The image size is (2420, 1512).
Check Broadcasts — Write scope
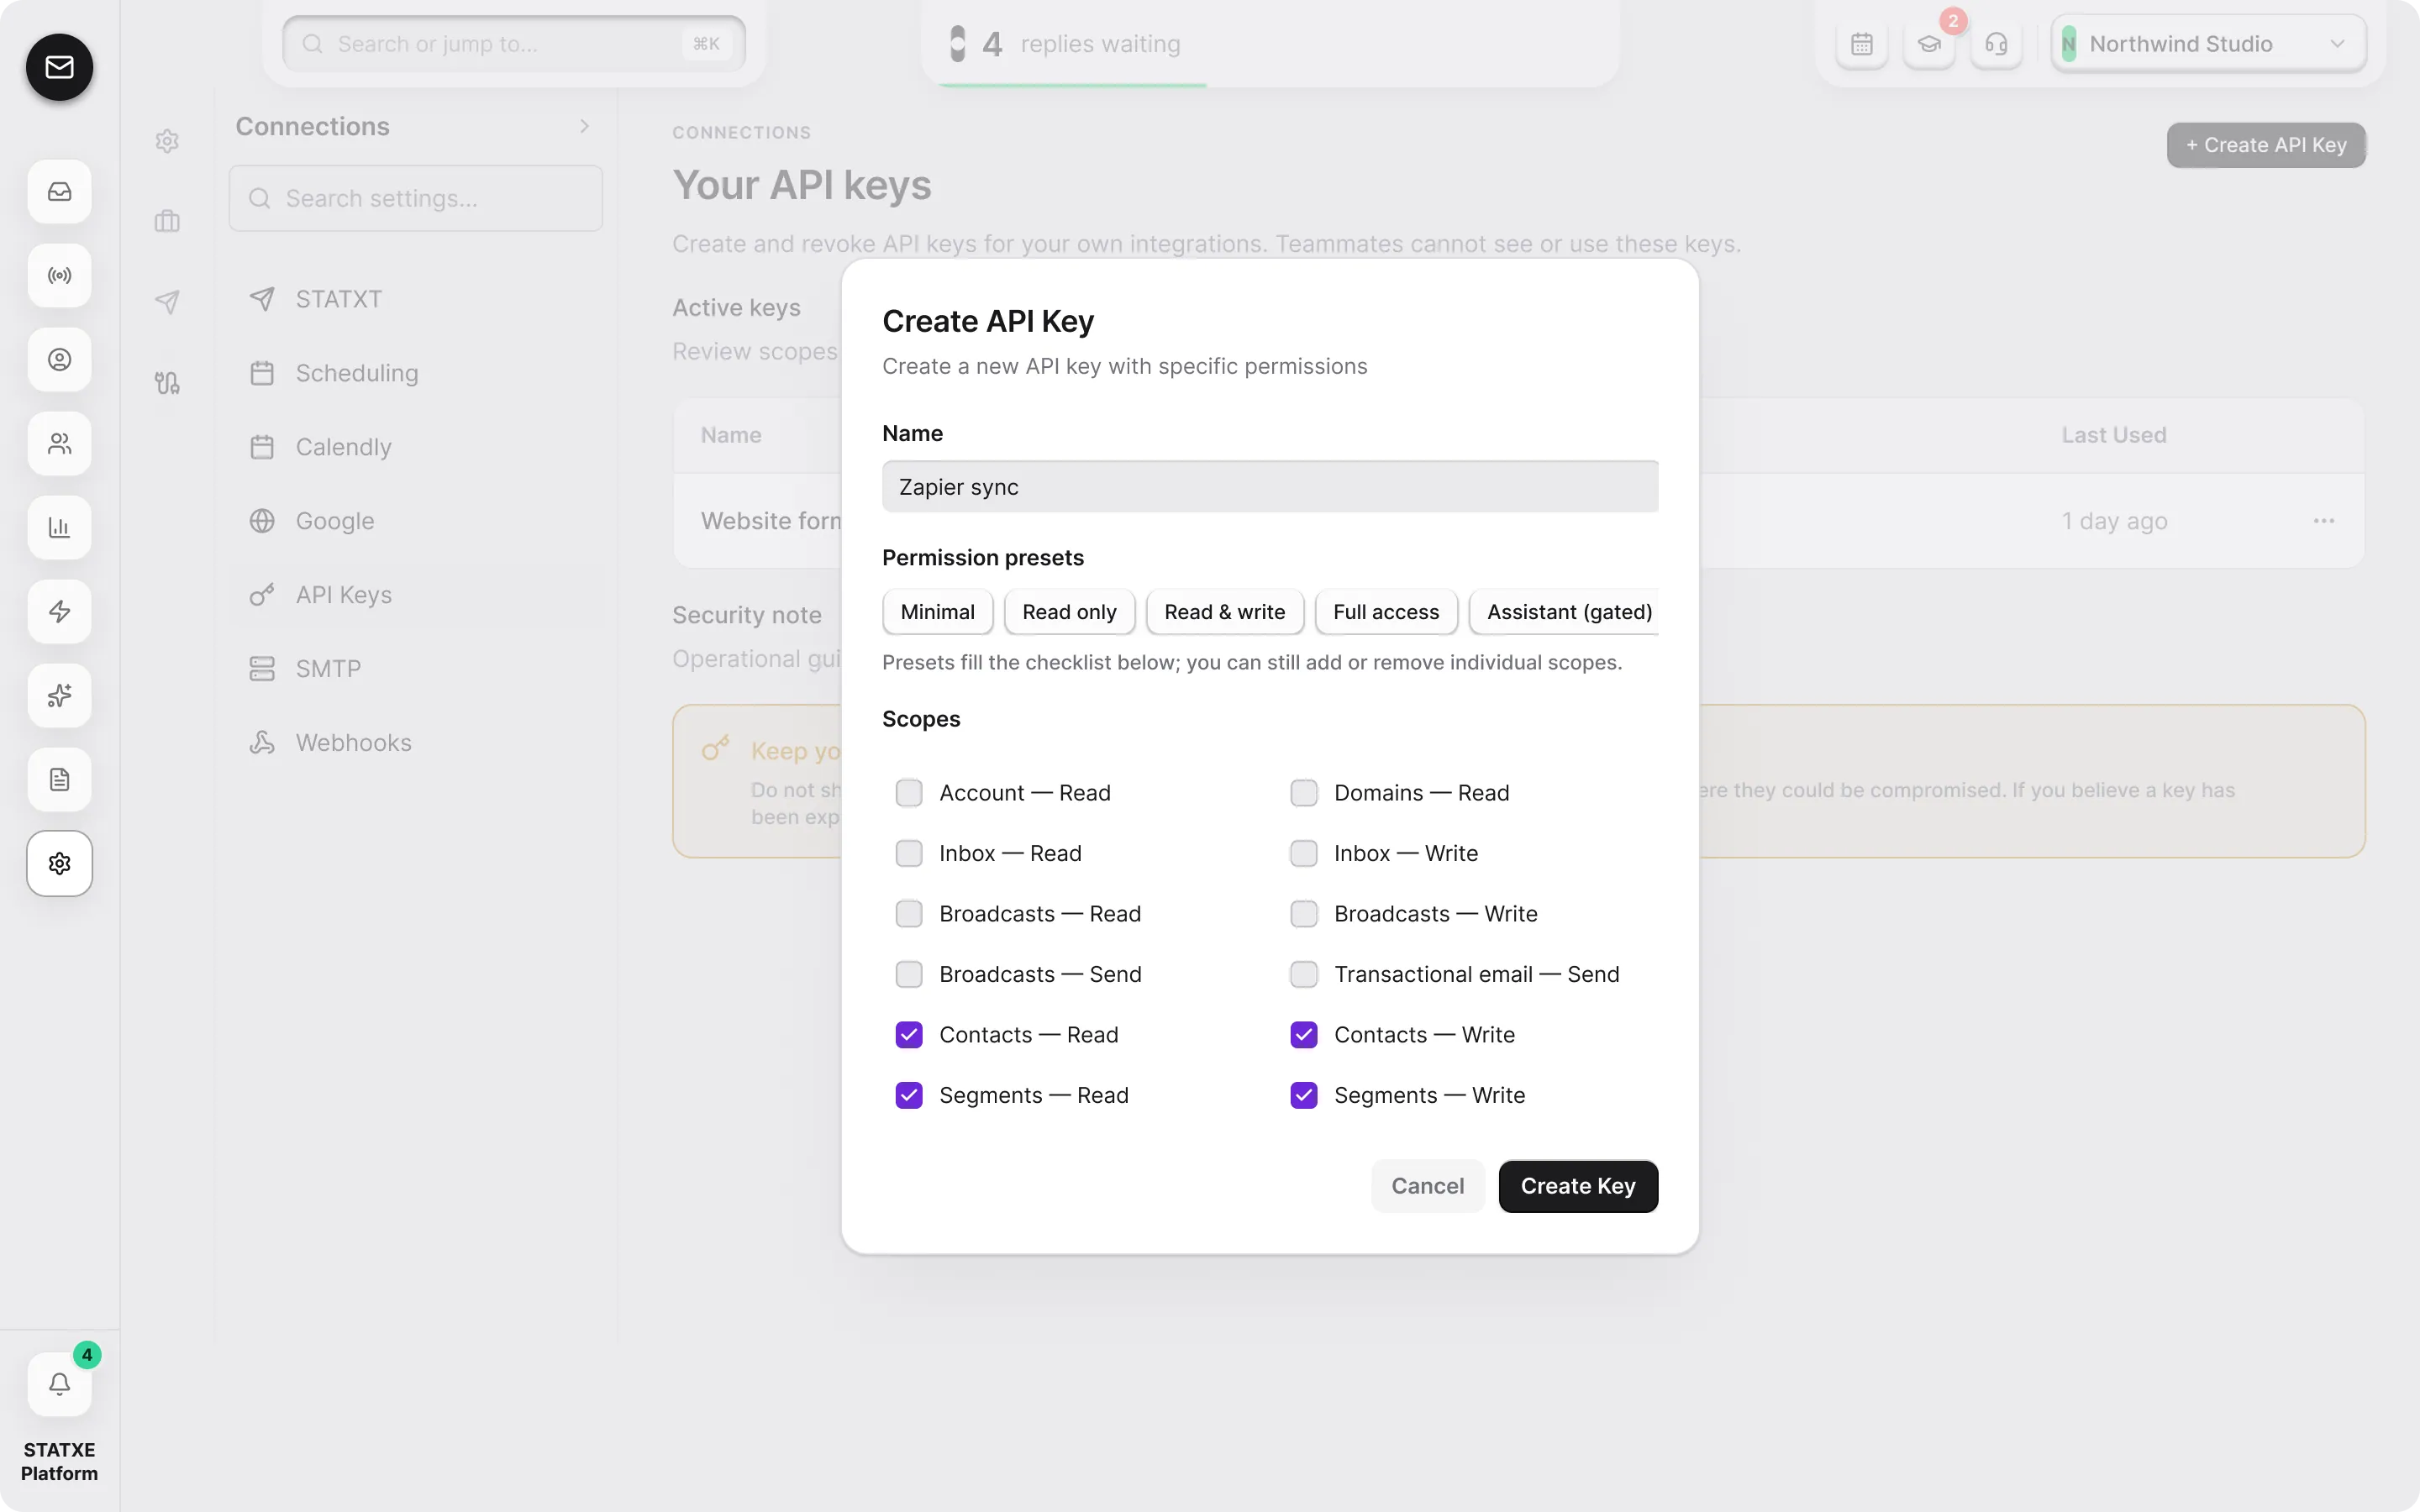[x=1303, y=914]
